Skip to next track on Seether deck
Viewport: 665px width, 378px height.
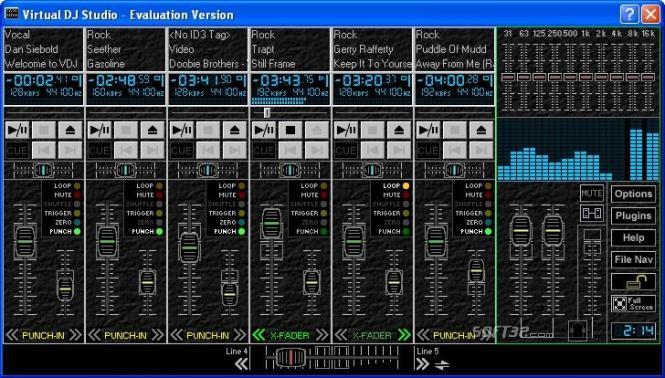tap(152, 150)
